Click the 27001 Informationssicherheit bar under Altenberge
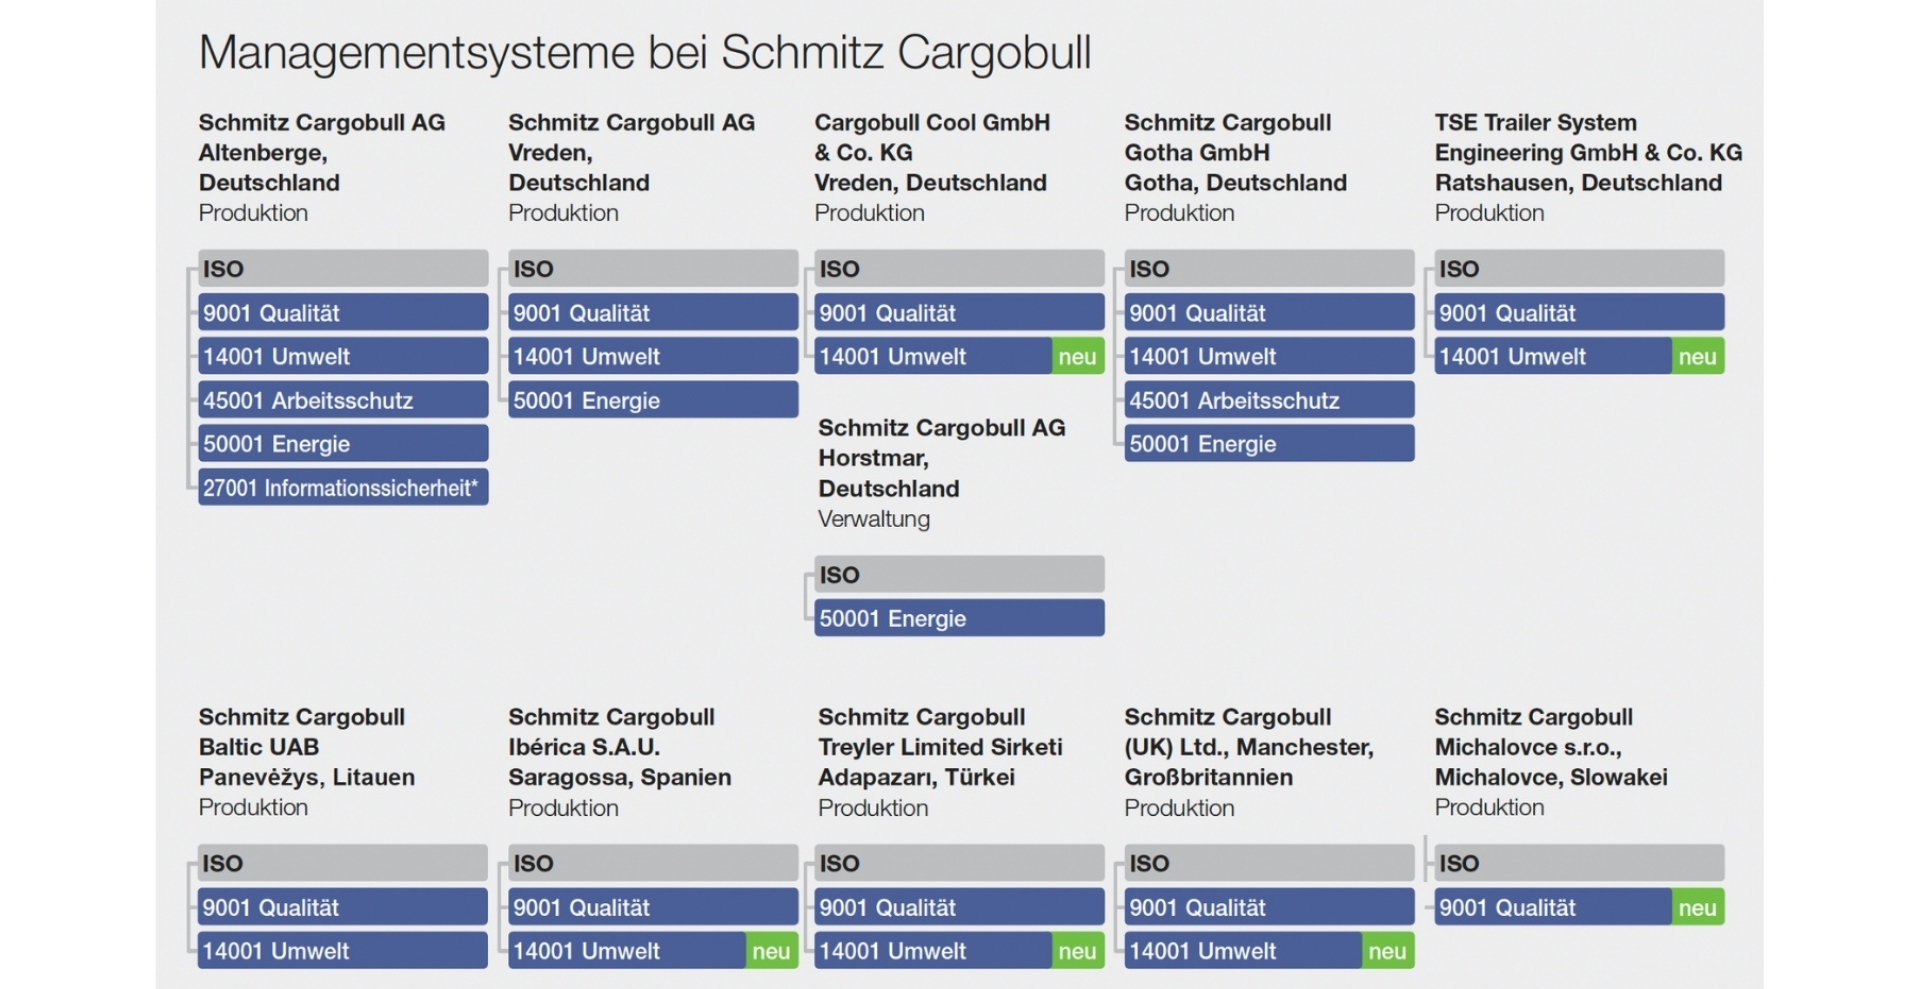1920x989 pixels. (343, 487)
